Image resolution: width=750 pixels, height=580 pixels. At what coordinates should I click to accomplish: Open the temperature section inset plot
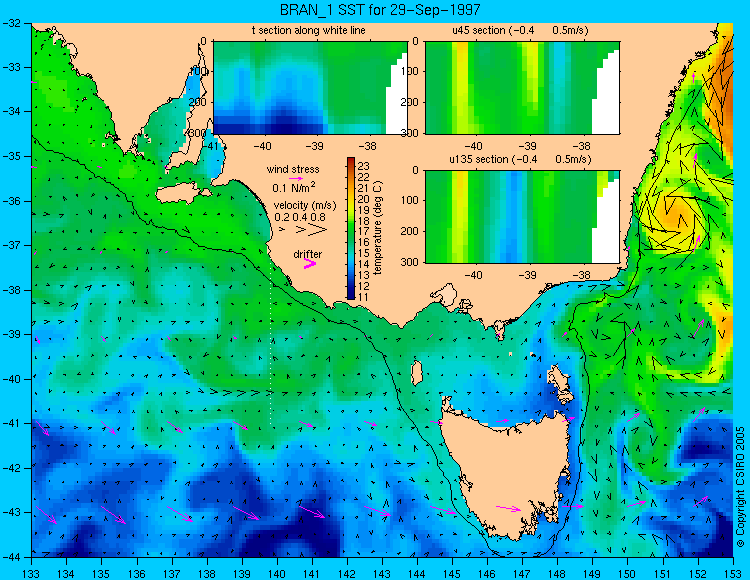coord(310,88)
